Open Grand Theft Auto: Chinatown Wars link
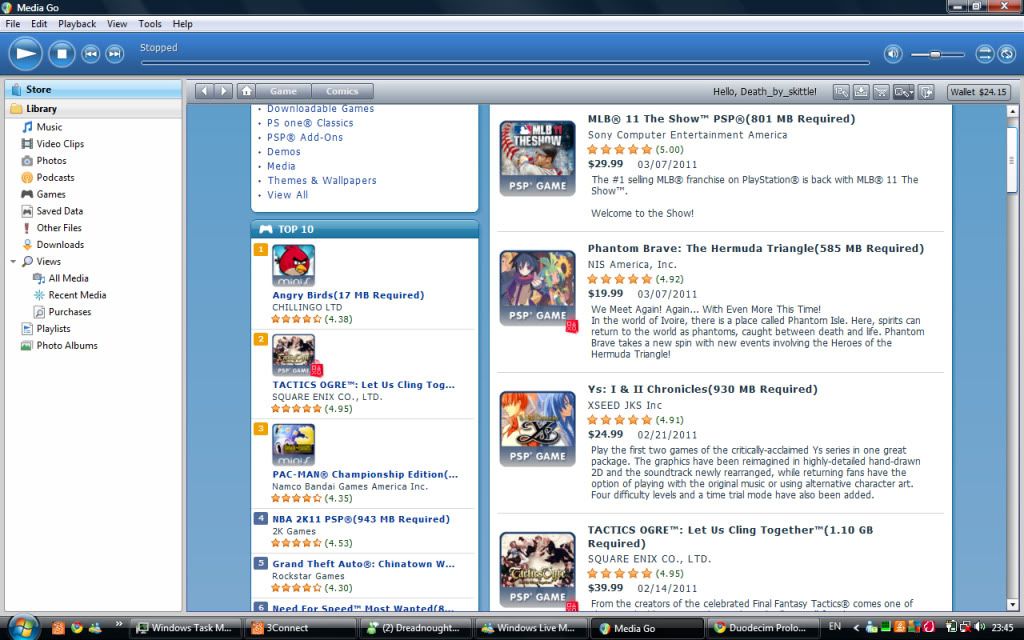The image size is (1024, 640). [x=364, y=564]
